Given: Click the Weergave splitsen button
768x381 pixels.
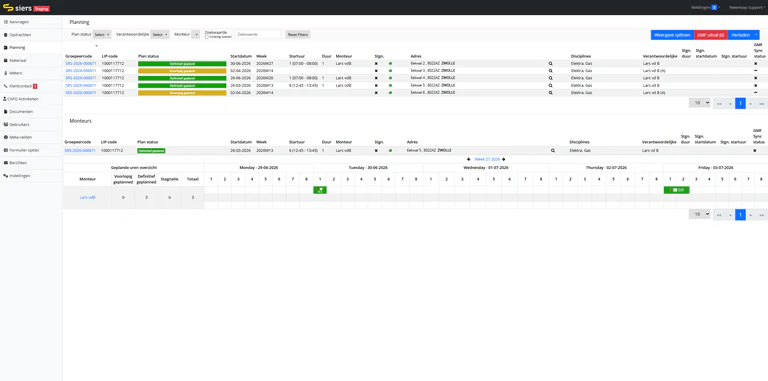Looking at the screenshot, I should (x=672, y=35).
